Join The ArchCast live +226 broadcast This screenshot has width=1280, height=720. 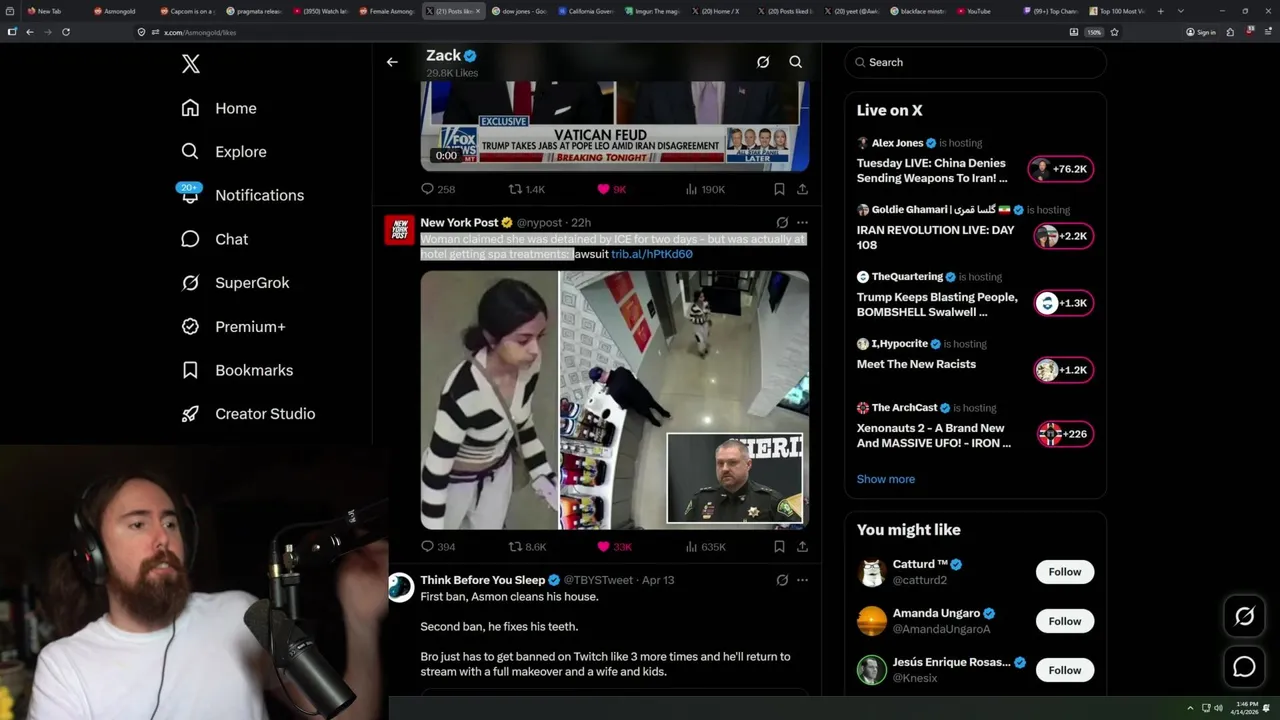pyautogui.click(x=1064, y=434)
